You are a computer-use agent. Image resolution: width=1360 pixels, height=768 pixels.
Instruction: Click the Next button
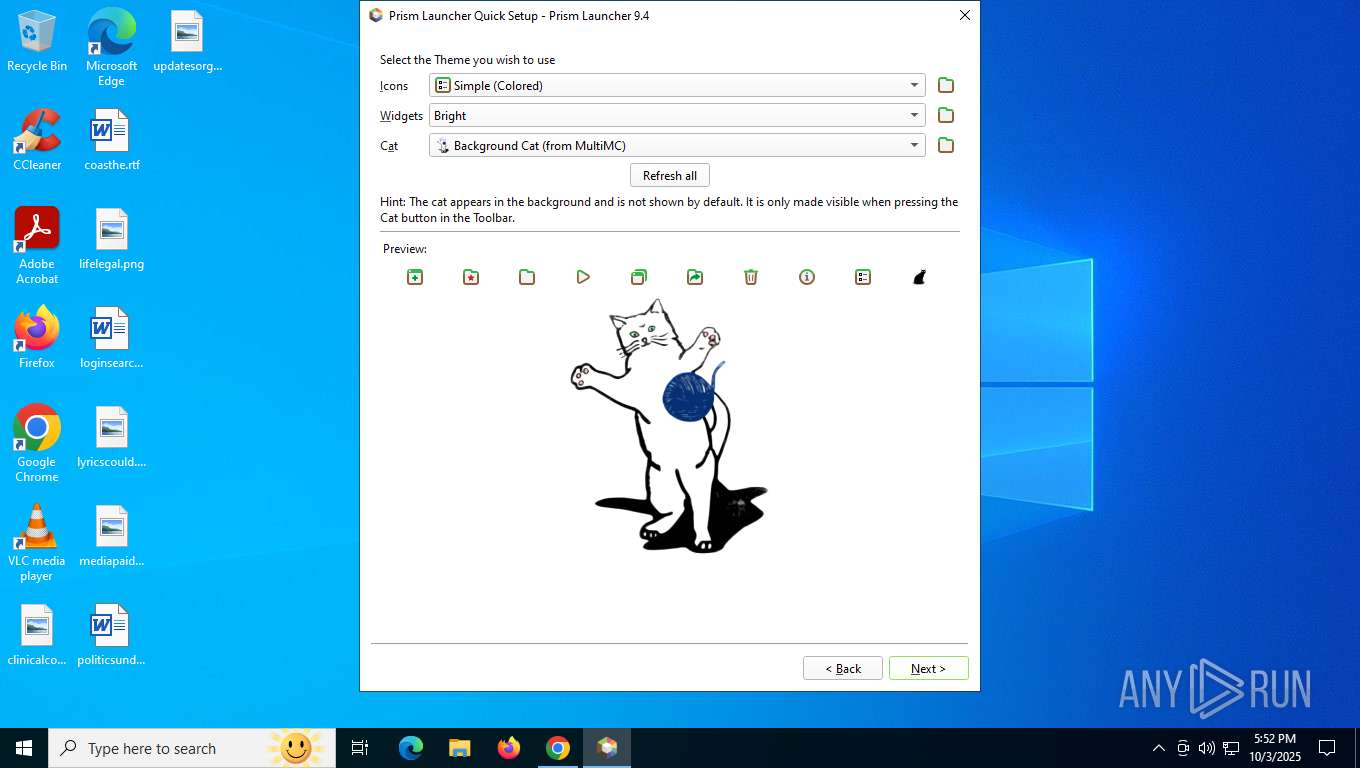tap(928, 668)
